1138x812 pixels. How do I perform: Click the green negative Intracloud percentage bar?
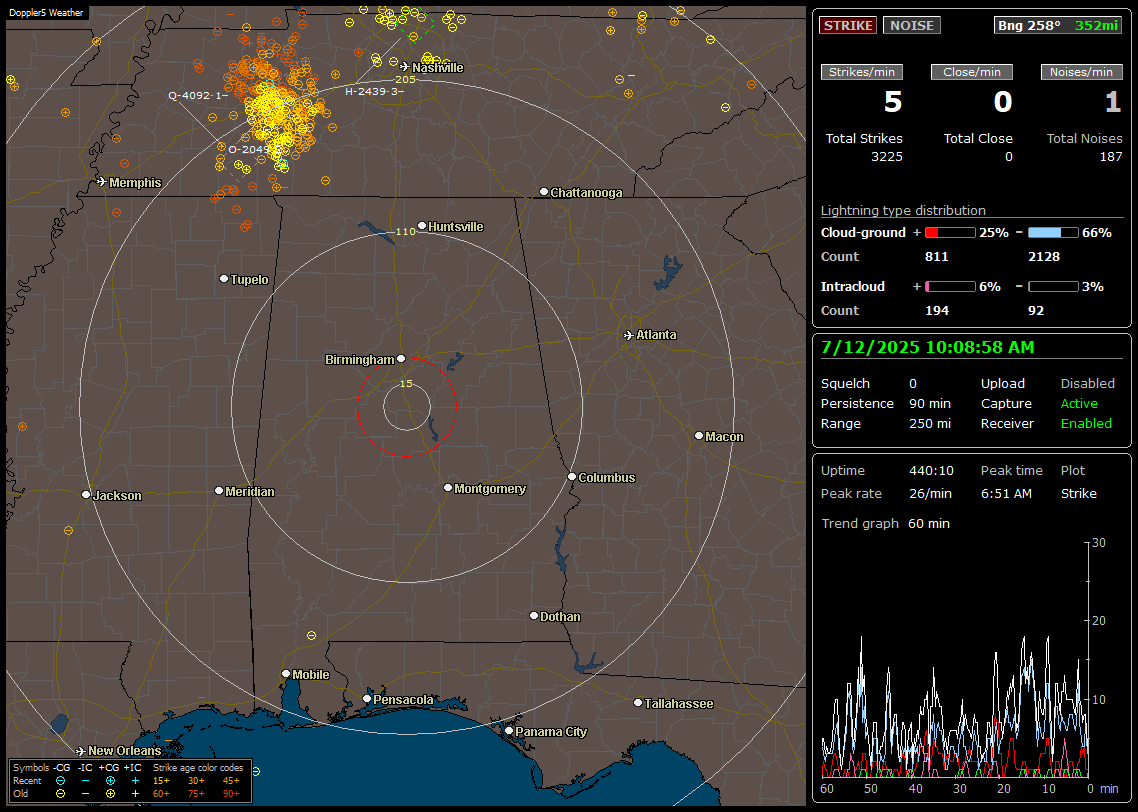point(1053,287)
